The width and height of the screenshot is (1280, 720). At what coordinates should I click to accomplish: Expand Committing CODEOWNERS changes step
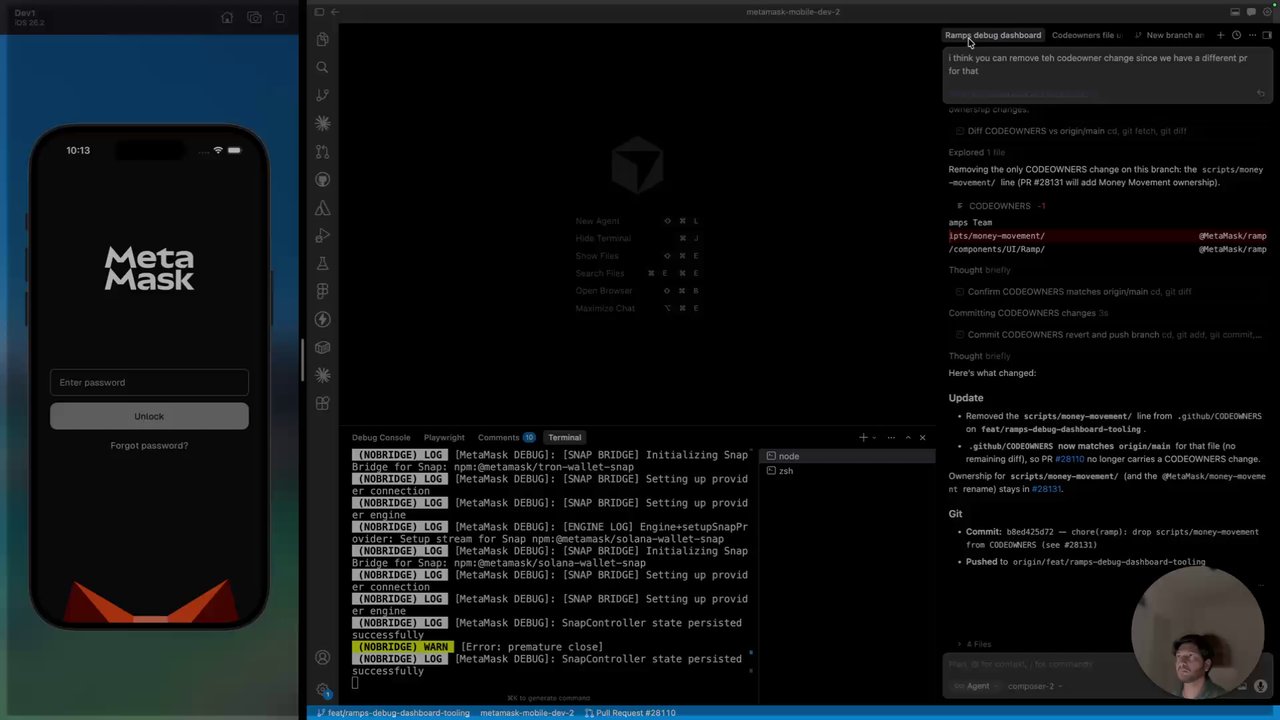click(1028, 313)
